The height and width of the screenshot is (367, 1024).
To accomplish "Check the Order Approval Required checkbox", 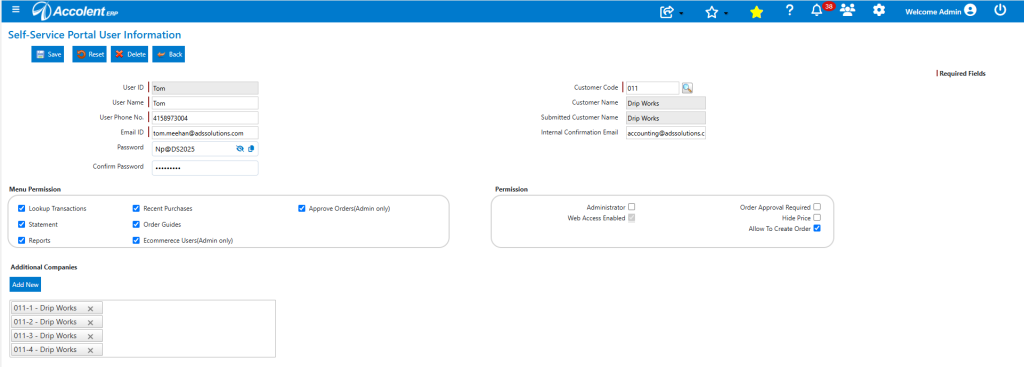I will point(817,207).
